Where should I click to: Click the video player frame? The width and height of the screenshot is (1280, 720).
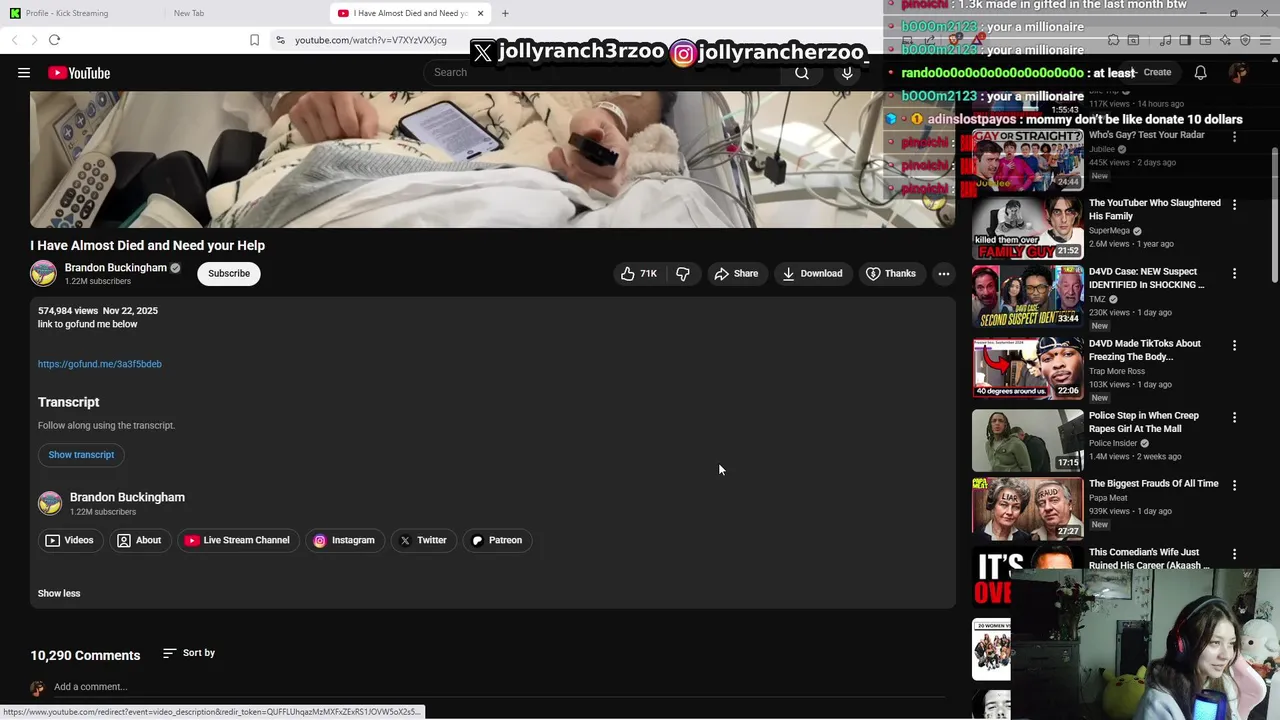[492, 159]
